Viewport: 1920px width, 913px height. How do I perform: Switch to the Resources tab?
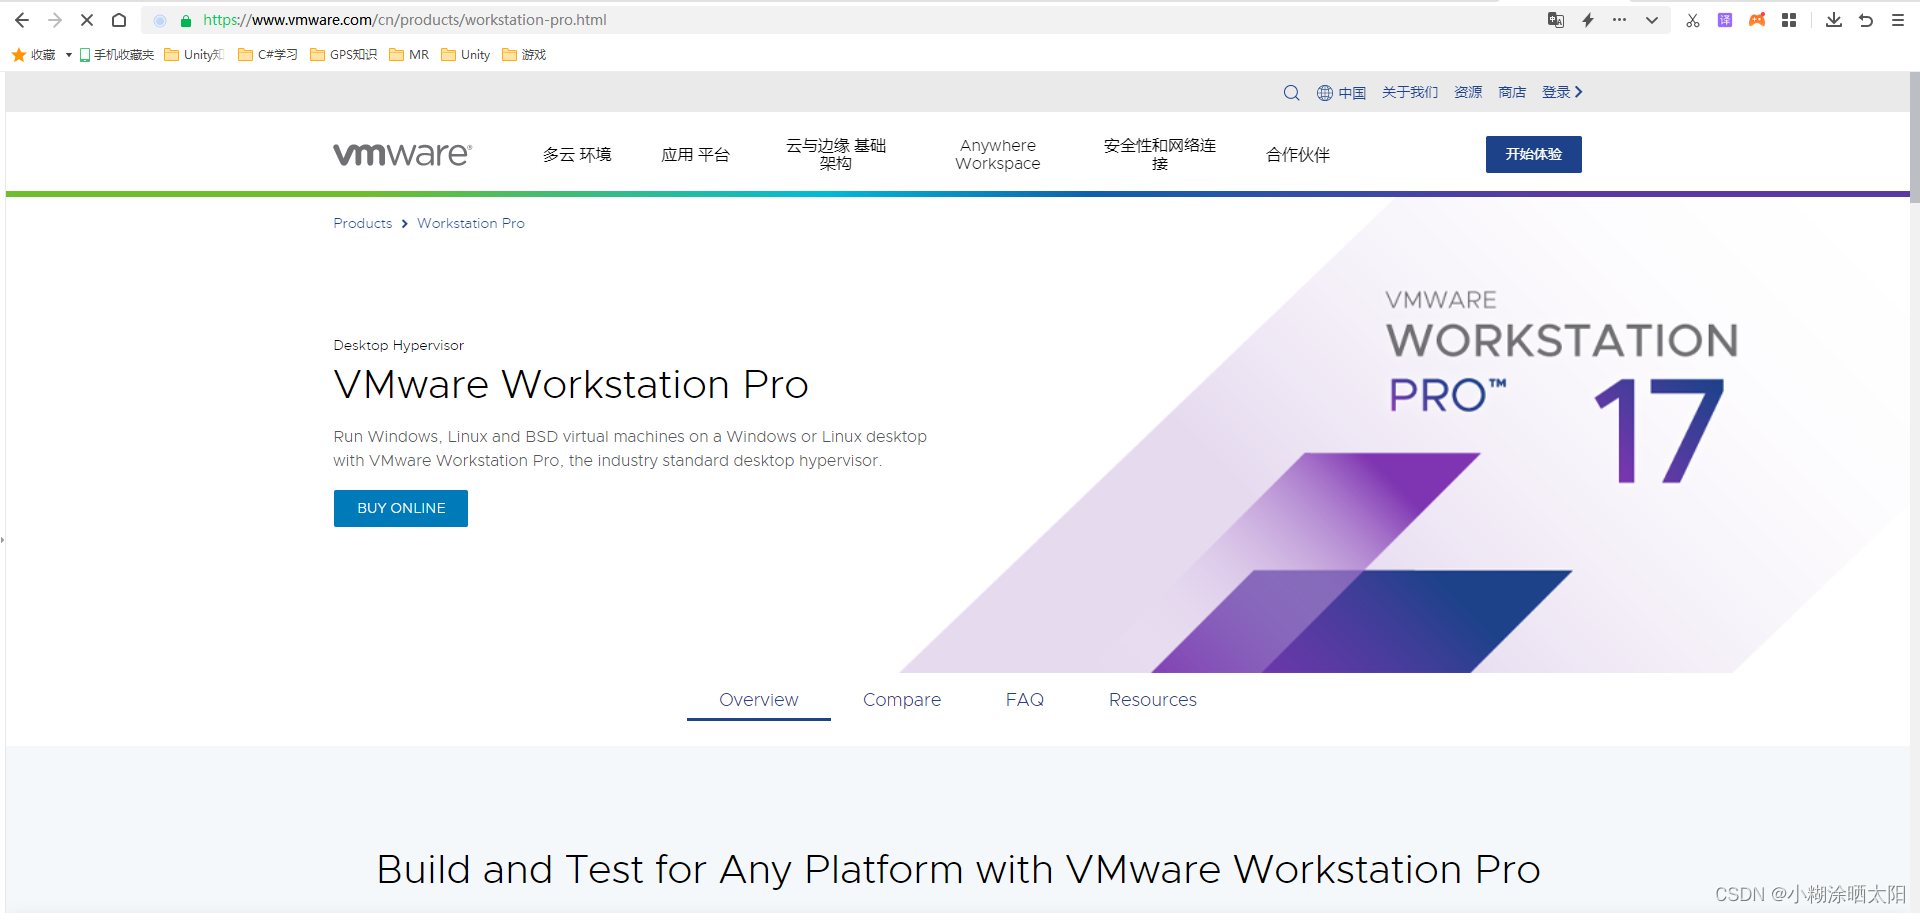click(x=1153, y=700)
